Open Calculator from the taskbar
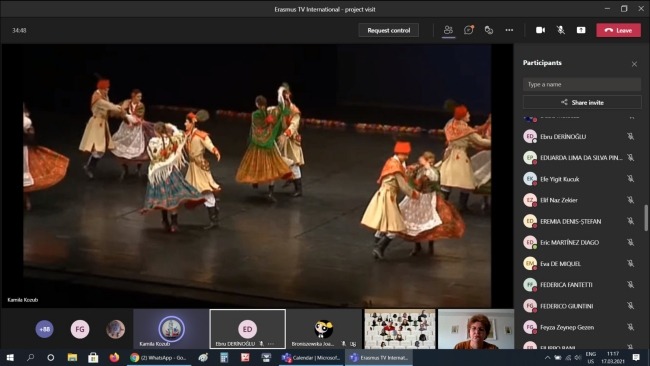This screenshot has width=650, height=366. coord(224,357)
